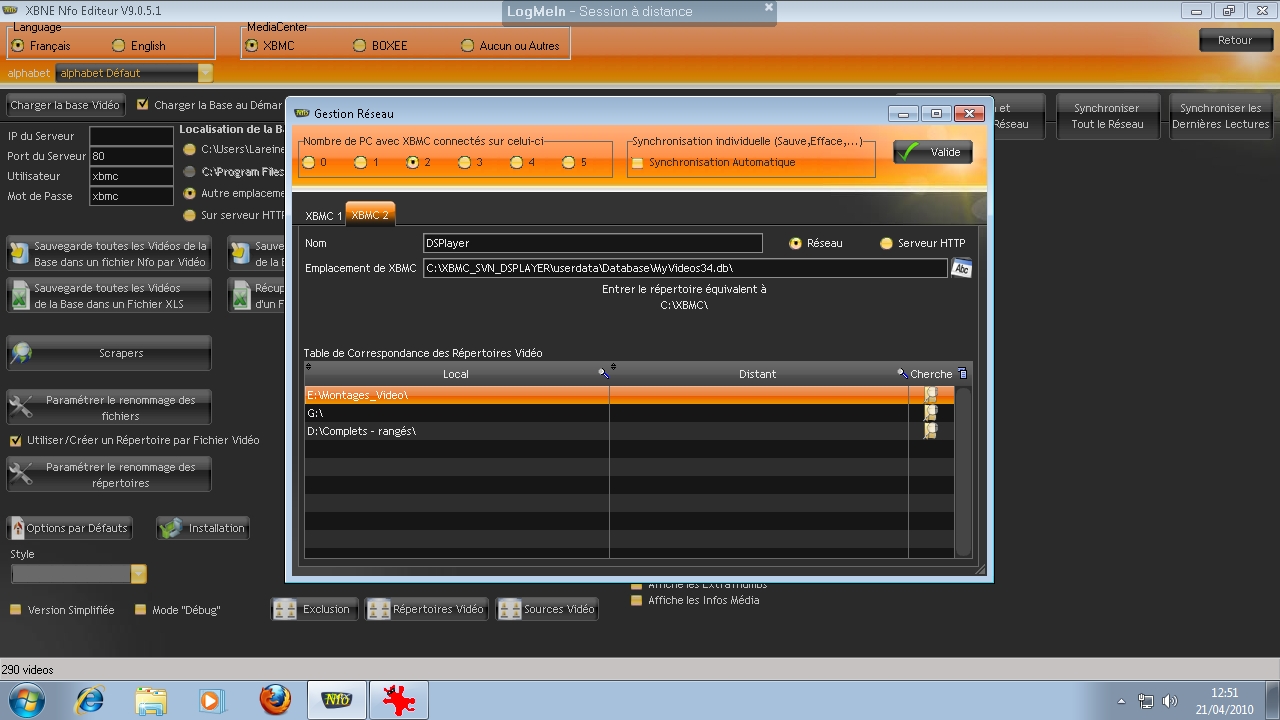This screenshot has height=720, width=1280.
Task: Click Sauvegarde toutes les Vidéos dans un Fichier XLS
Action: coord(109,295)
